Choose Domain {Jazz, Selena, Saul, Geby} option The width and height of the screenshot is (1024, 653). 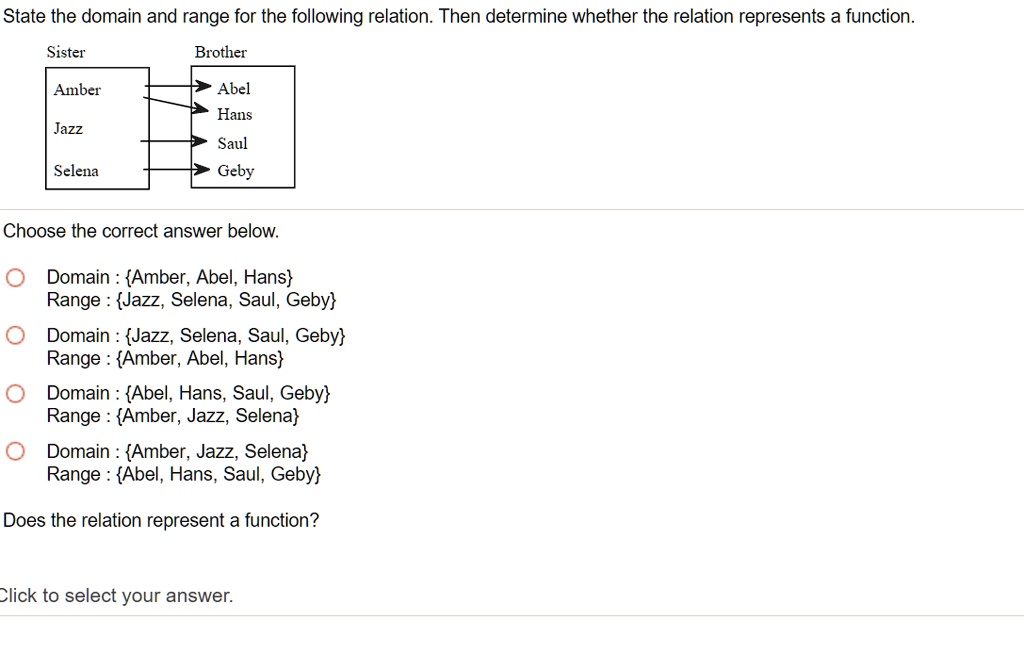click(14, 335)
